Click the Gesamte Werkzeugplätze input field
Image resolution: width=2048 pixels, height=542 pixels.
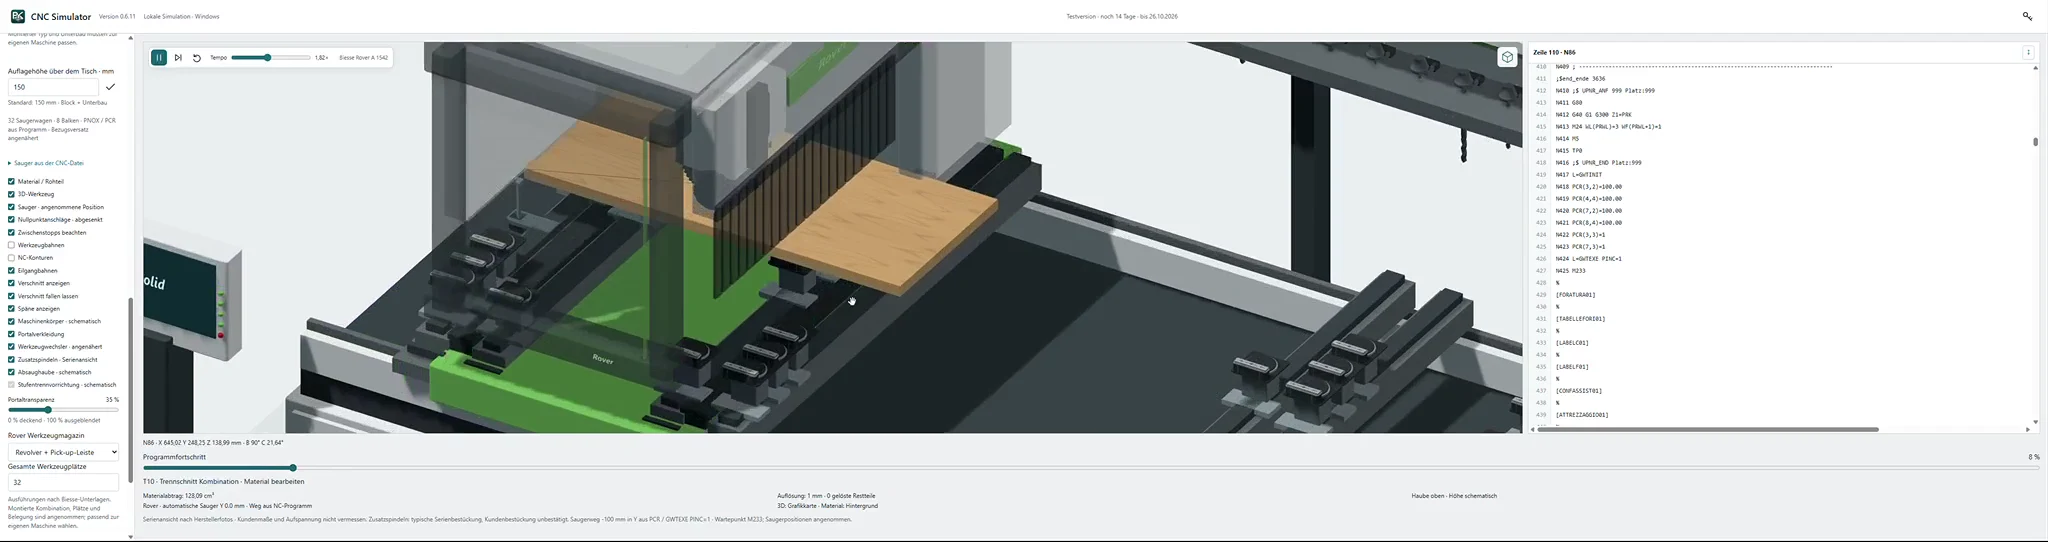[x=63, y=482]
